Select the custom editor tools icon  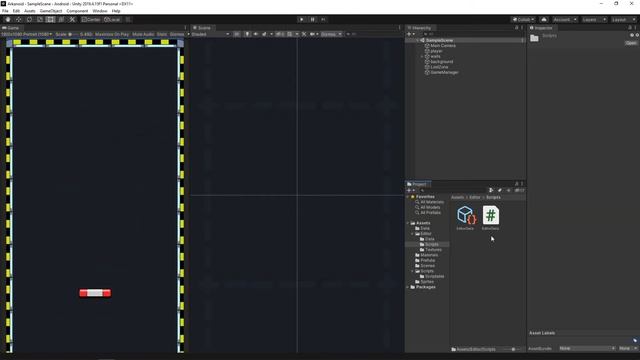tap(72, 19)
